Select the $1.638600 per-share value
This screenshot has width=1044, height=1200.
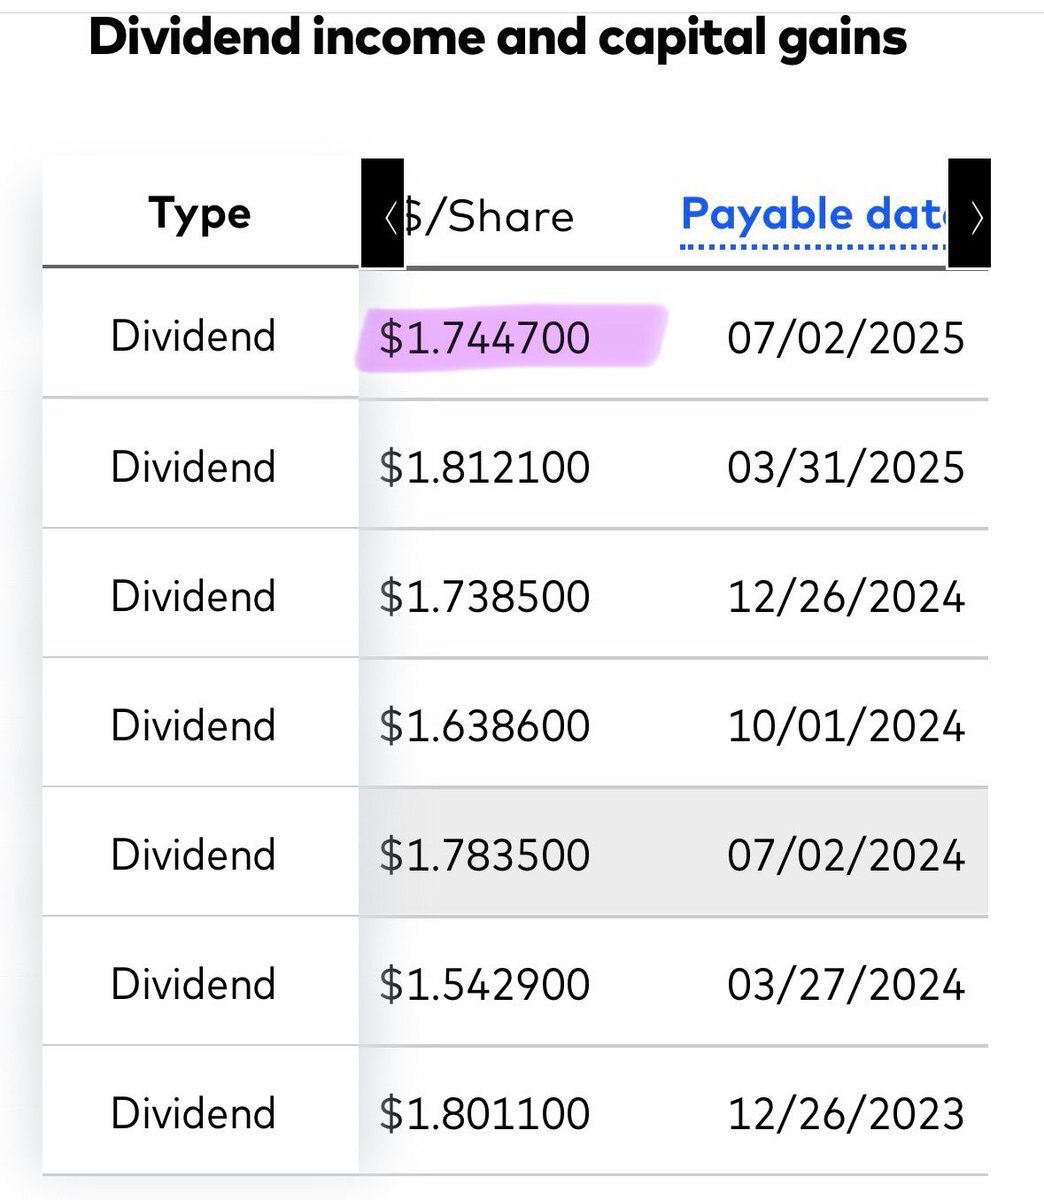pos(485,725)
